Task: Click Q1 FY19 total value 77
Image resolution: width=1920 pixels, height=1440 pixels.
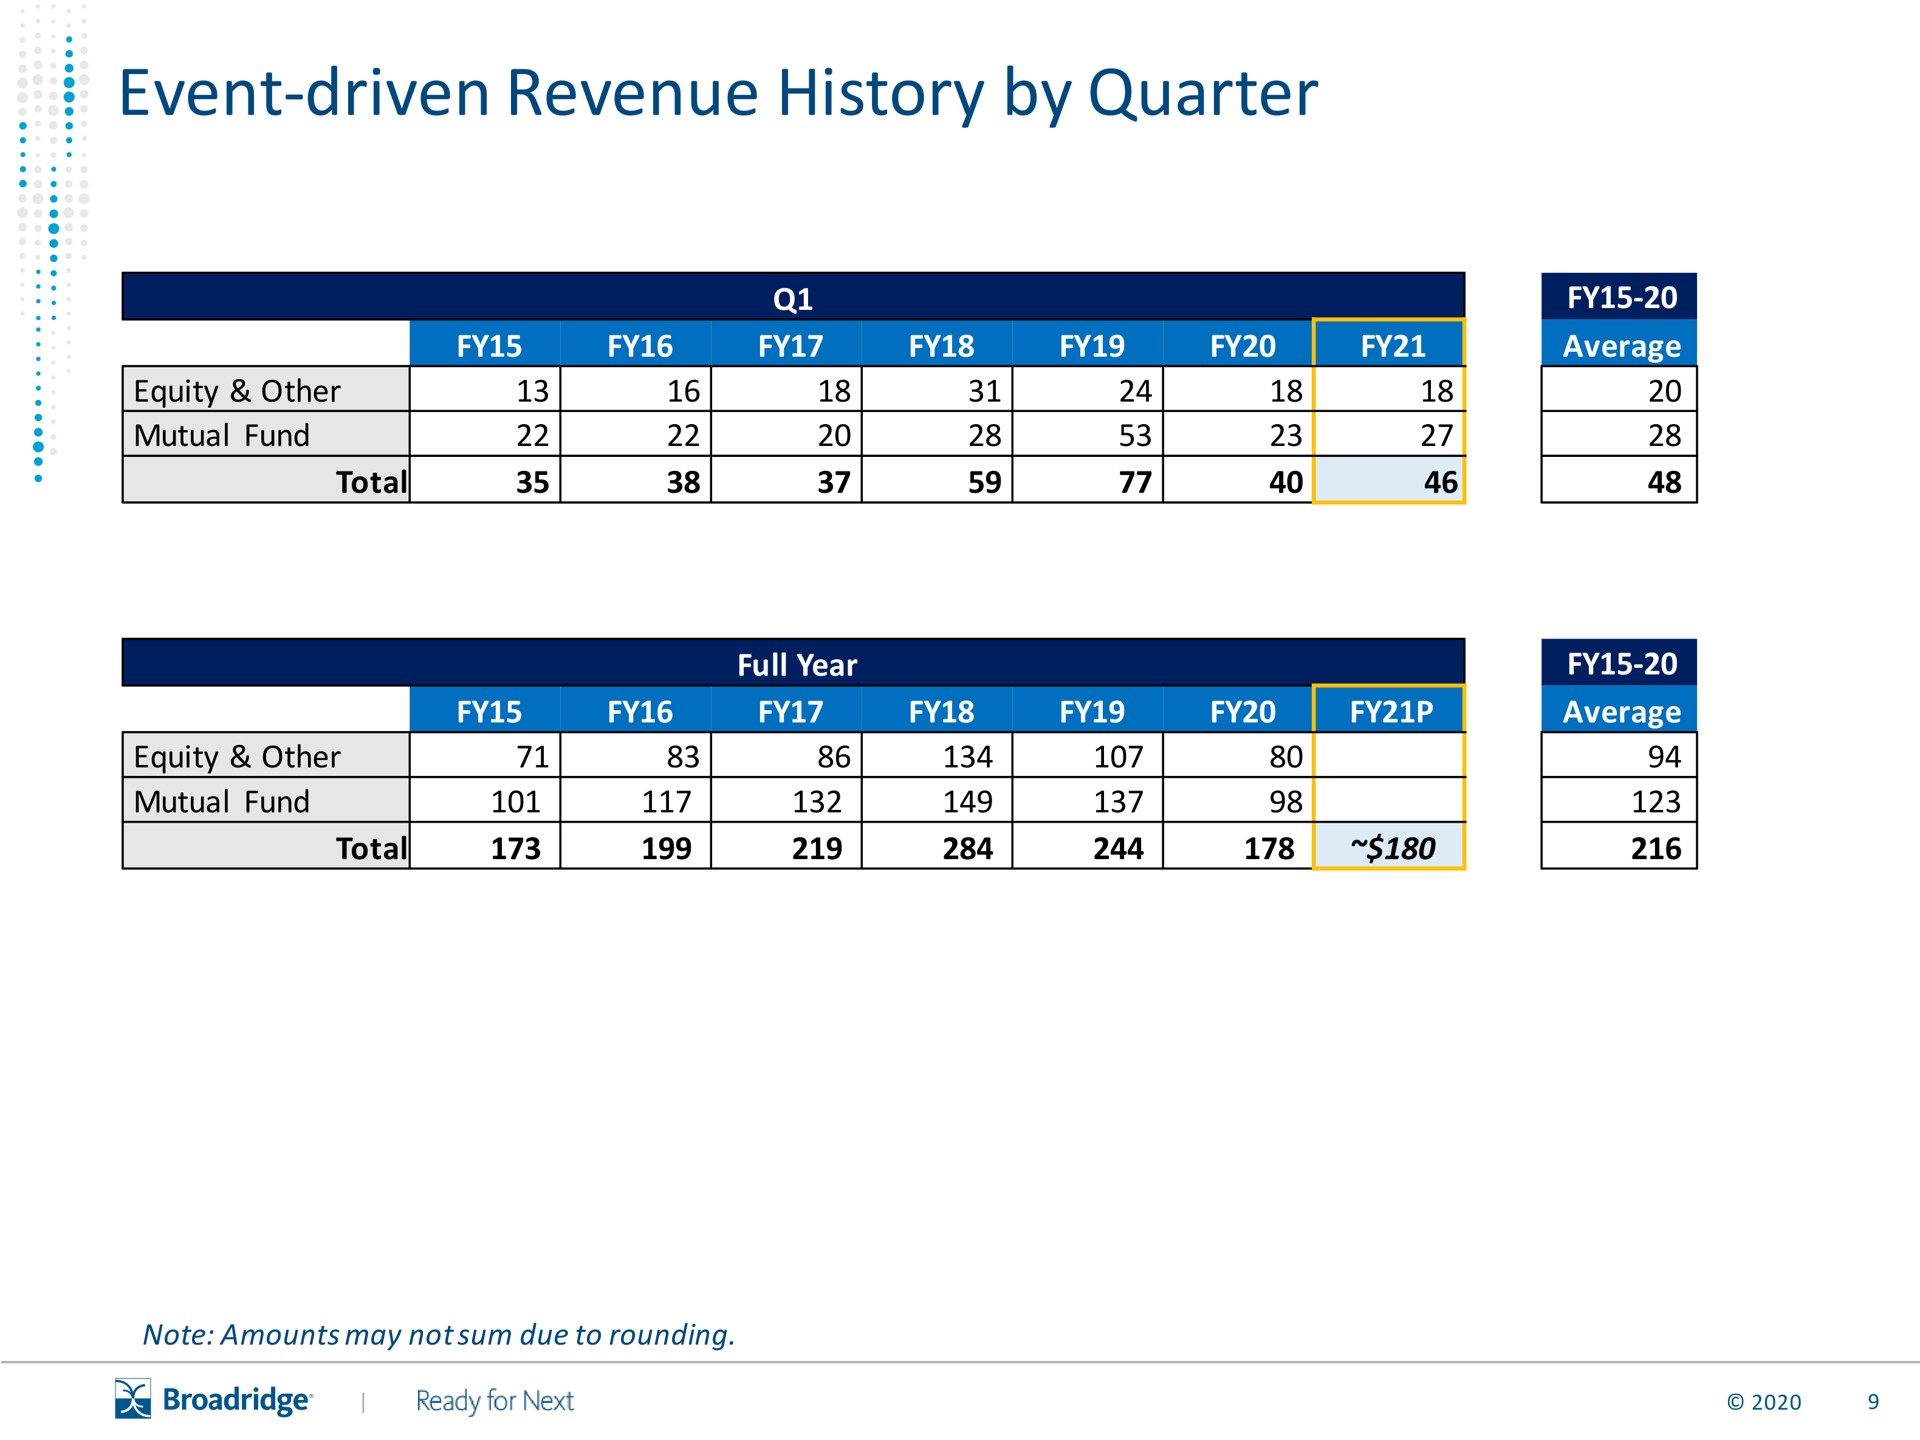Action: point(1088,481)
